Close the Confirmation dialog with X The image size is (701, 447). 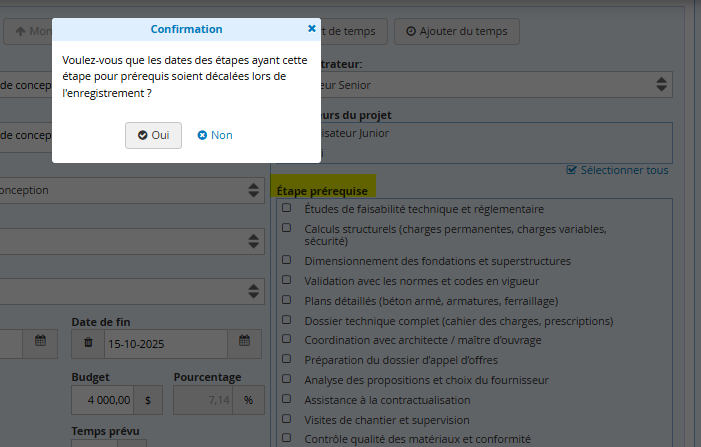tap(312, 29)
